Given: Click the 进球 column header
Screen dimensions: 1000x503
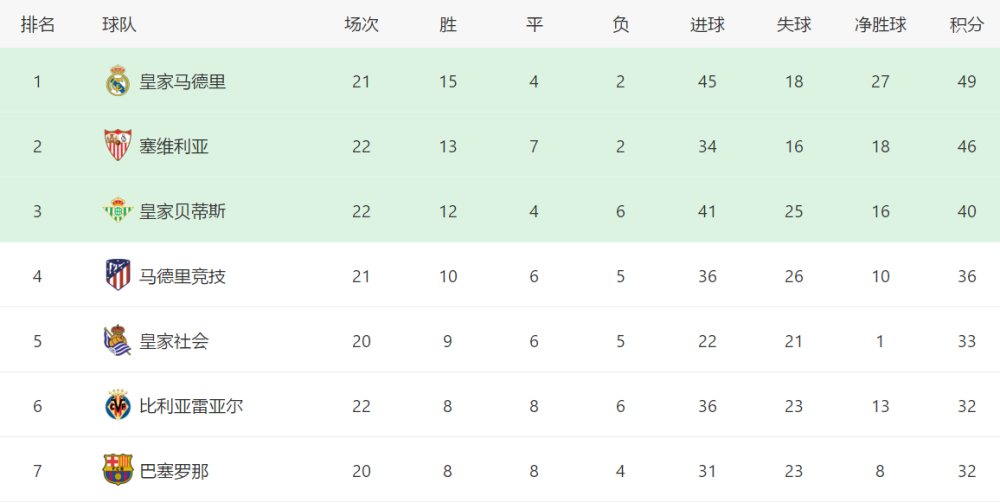Looking at the screenshot, I should (707, 25).
